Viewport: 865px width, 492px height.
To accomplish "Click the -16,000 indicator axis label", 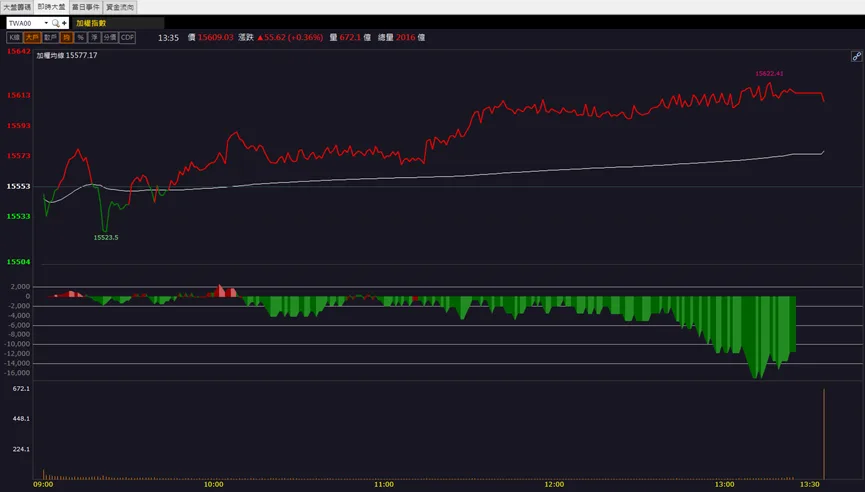I will click(x=19, y=373).
